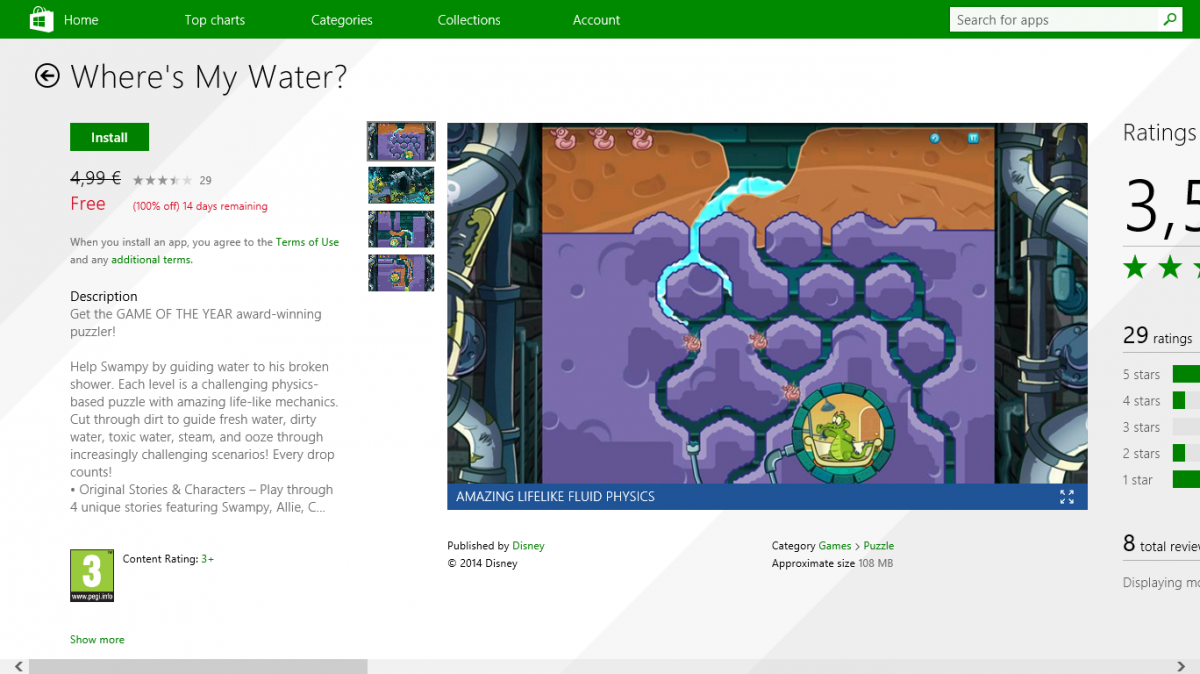Open the additional terms link

(x=152, y=260)
